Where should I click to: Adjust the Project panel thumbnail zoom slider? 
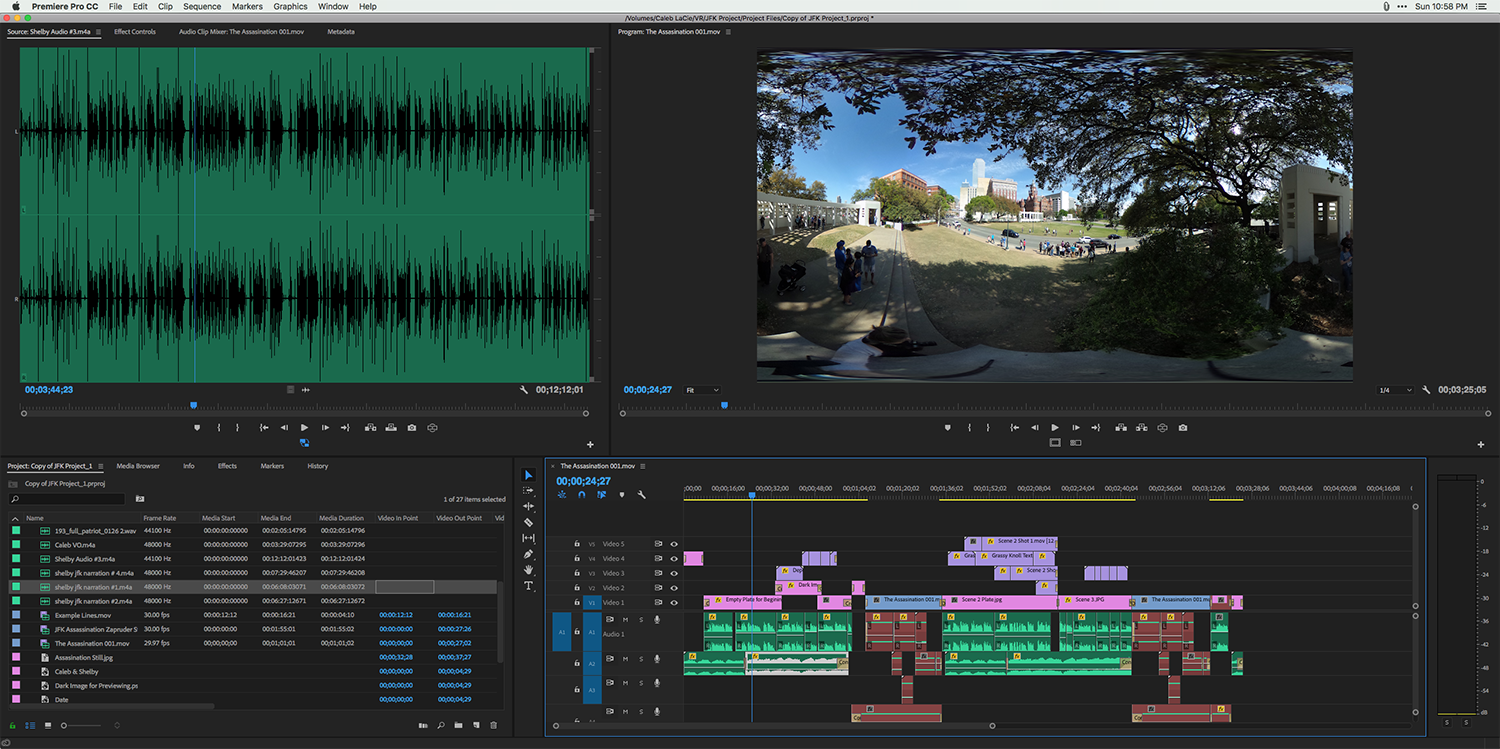tap(65, 725)
